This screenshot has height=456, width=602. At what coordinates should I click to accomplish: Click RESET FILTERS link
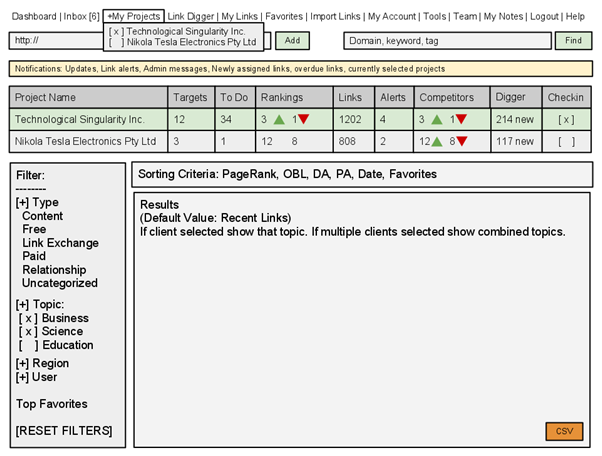pyautogui.click(x=64, y=431)
